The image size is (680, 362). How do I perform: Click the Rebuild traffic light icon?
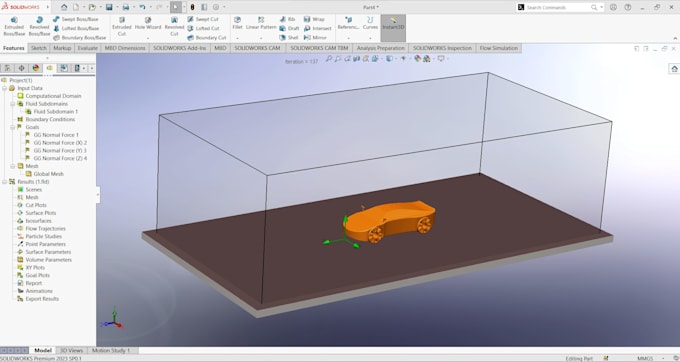coord(192,7)
